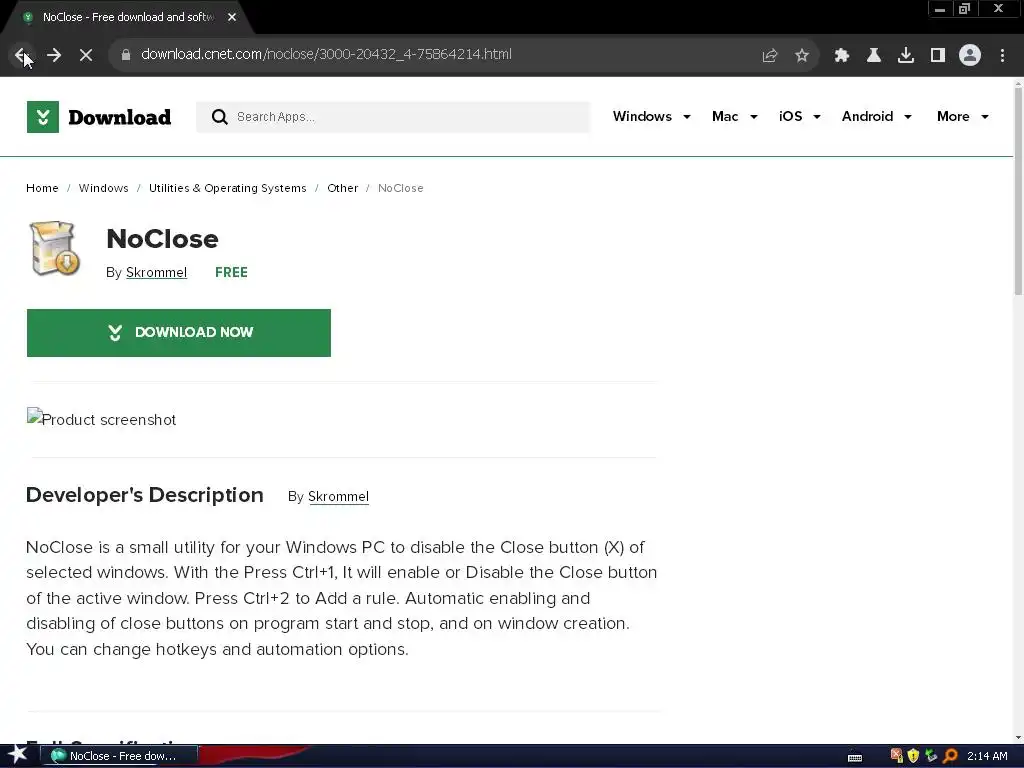The image size is (1024, 768).
Task: Go to Home breadcrumb
Action: [42, 188]
